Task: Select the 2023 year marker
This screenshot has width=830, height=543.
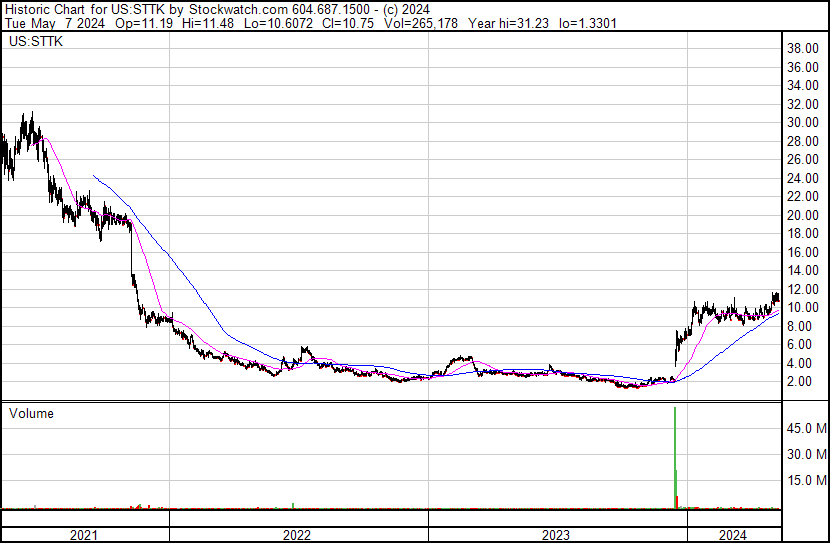Action: tap(556, 535)
